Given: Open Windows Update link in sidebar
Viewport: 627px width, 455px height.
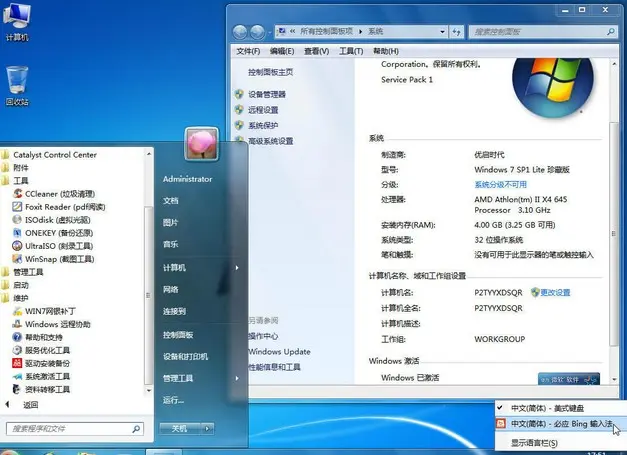Looking at the screenshot, I should pyautogui.click(x=280, y=352).
